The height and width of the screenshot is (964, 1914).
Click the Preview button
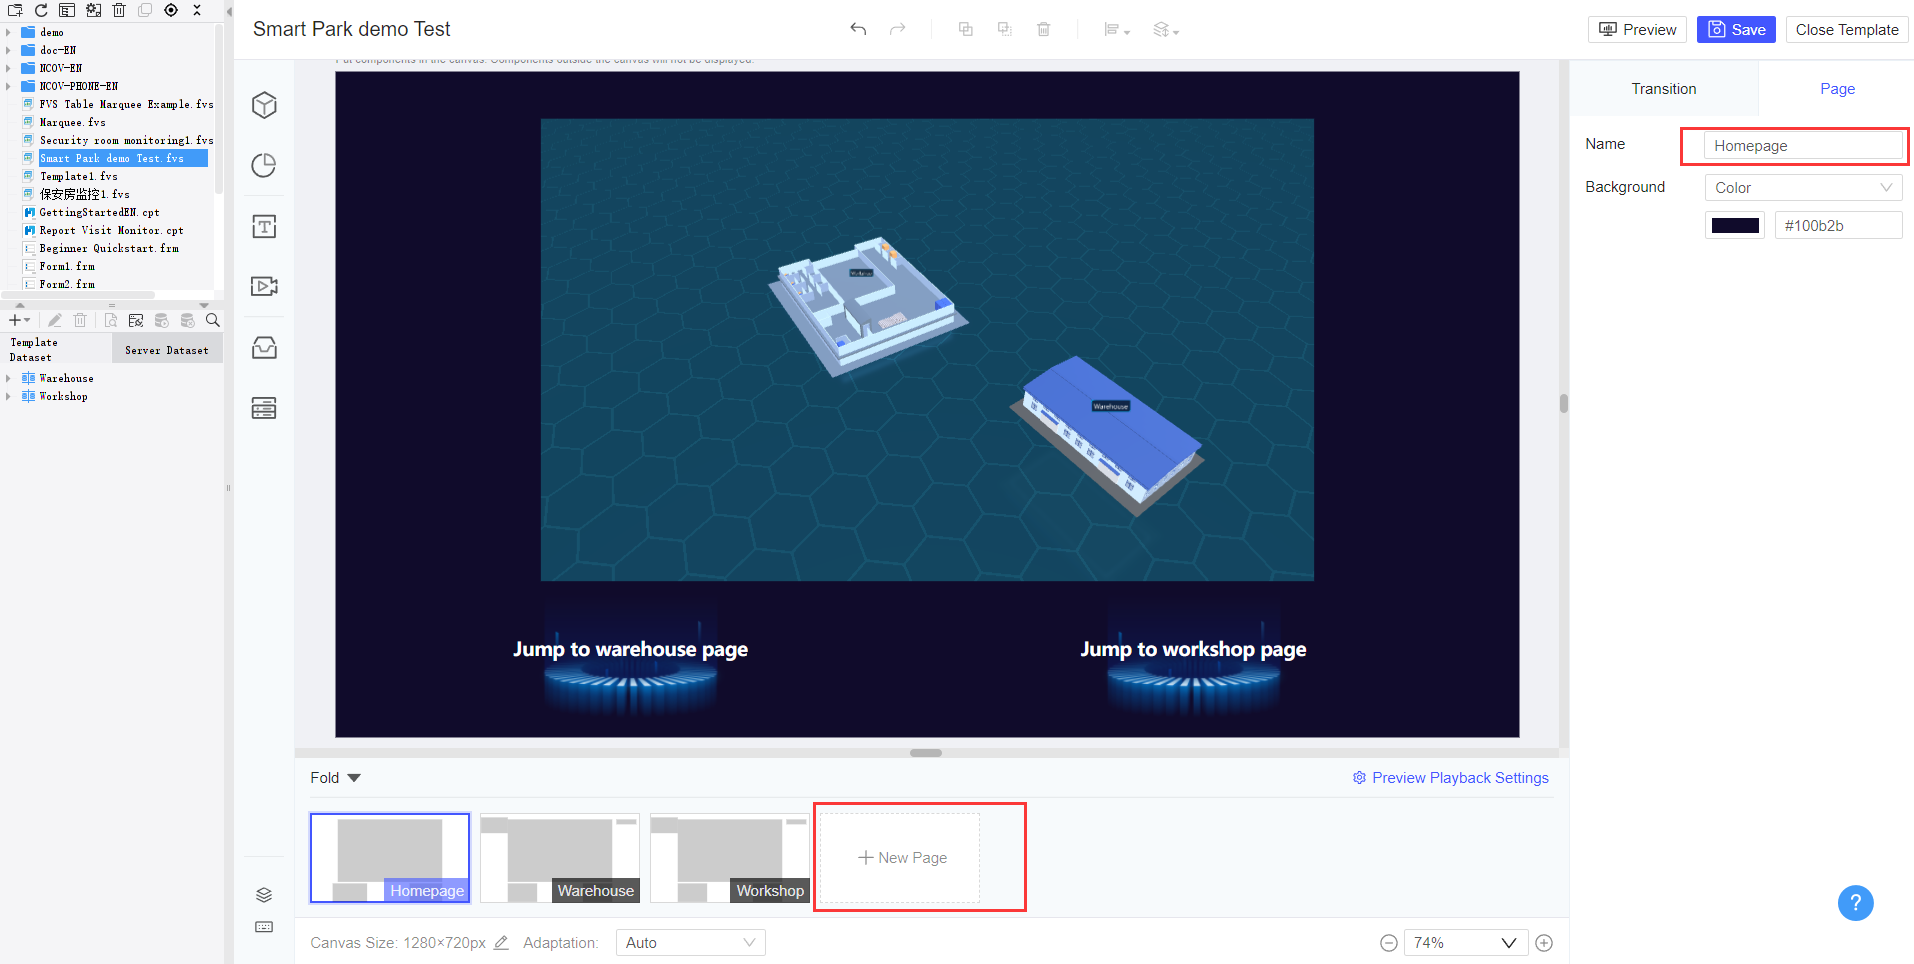coord(1637,29)
